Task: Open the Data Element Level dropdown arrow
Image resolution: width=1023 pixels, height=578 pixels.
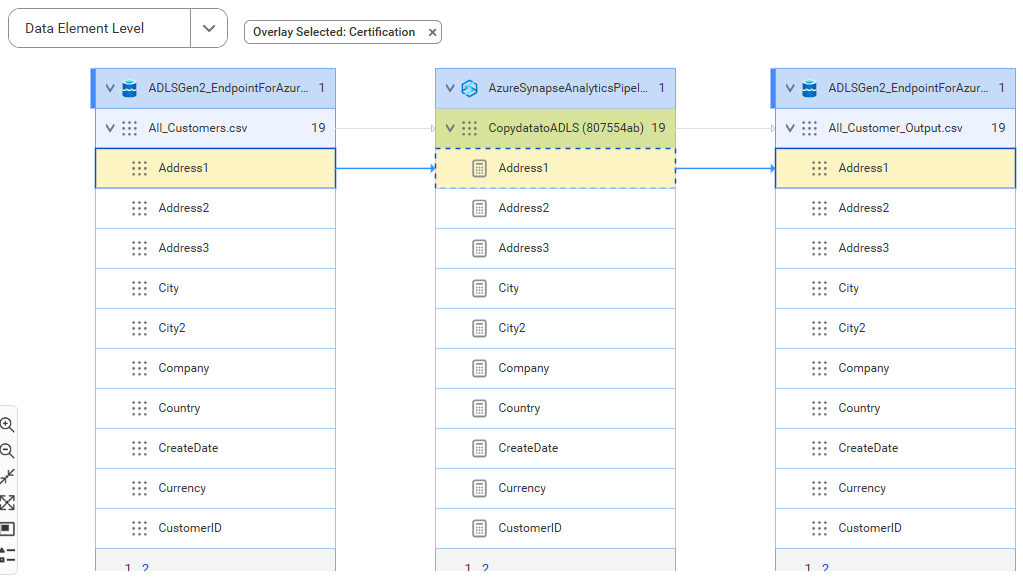Action: pos(209,29)
